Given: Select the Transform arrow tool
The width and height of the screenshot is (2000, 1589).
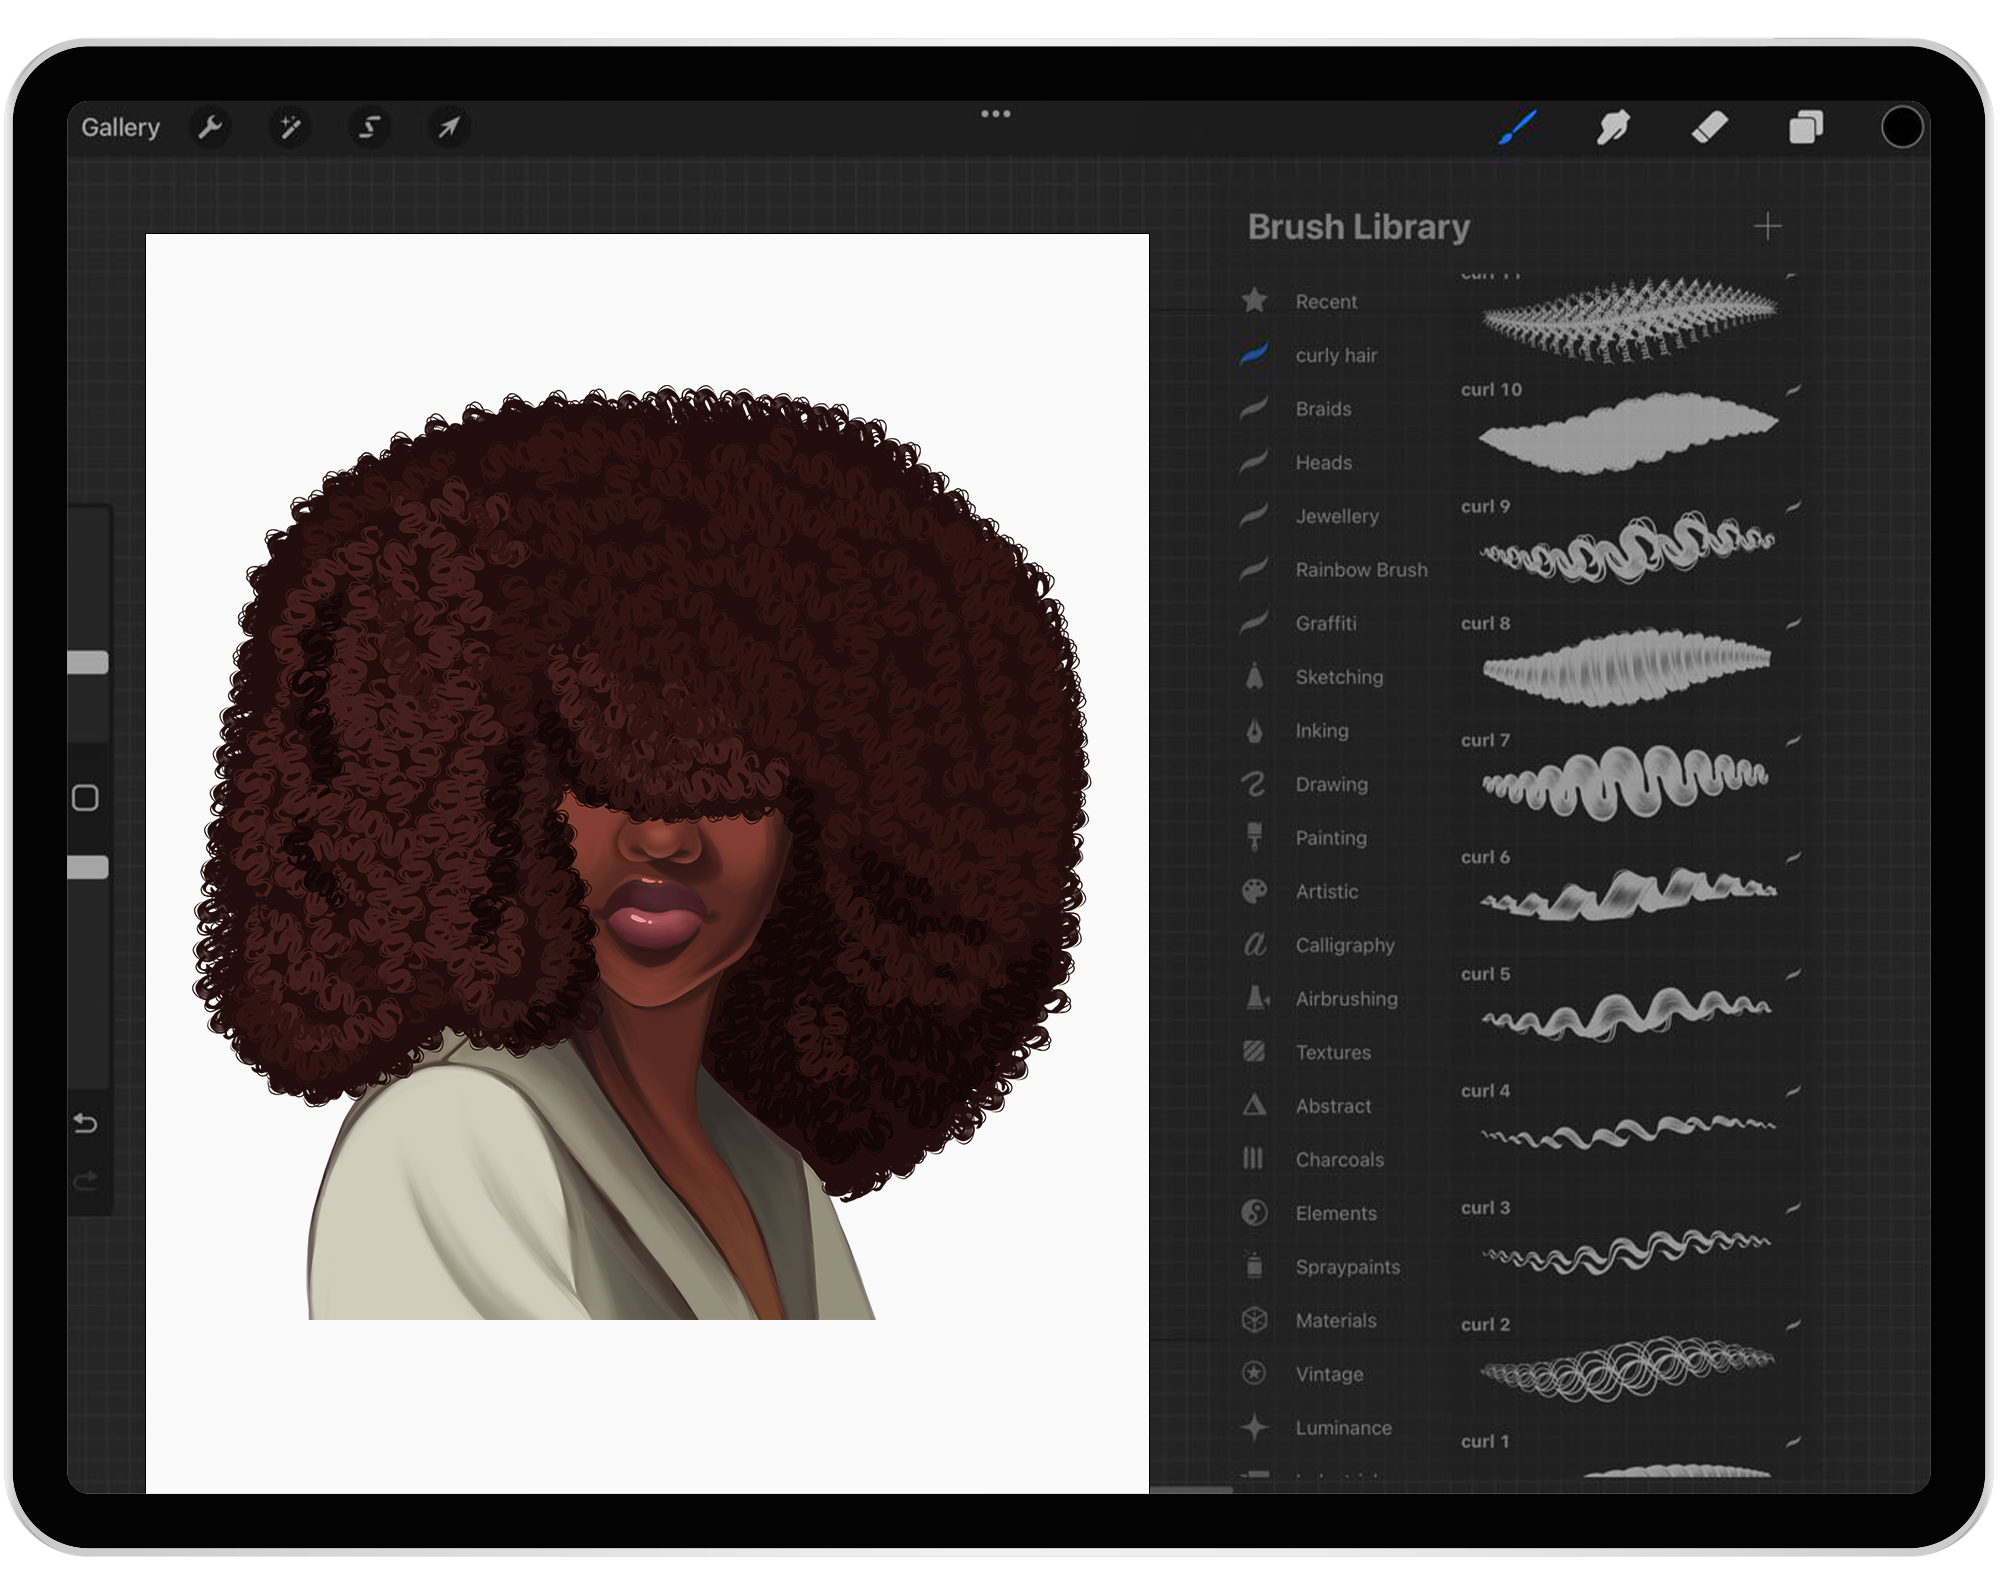Looking at the screenshot, I should [x=449, y=128].
